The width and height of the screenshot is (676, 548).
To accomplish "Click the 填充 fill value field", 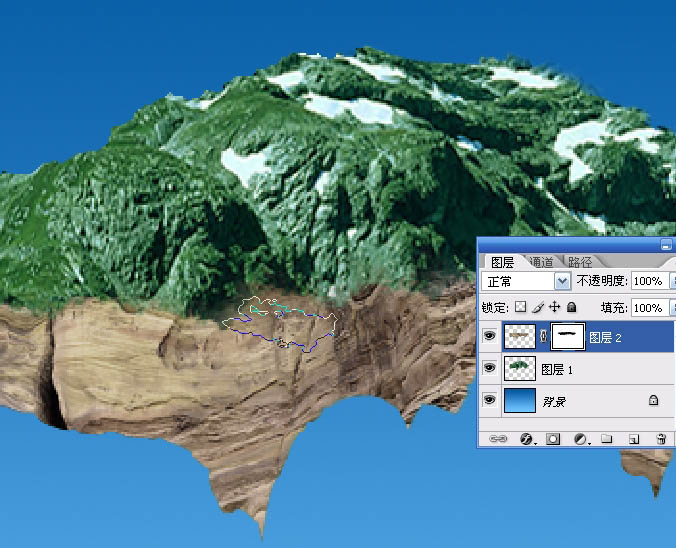I will pyautogui.click(x=651, y=308).
